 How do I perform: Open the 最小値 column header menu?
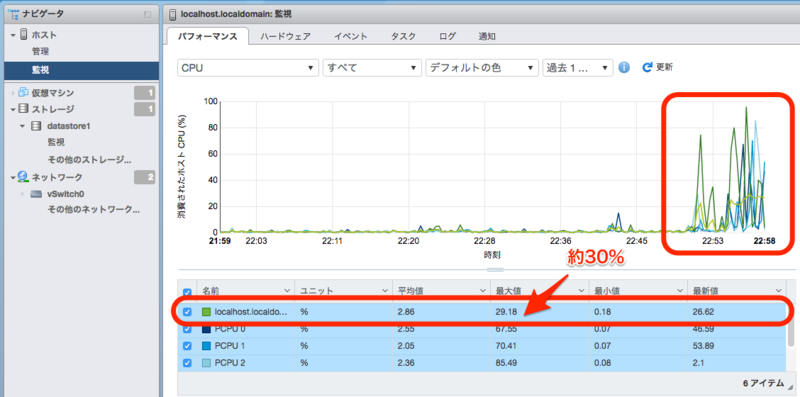[x=680, y=291]
